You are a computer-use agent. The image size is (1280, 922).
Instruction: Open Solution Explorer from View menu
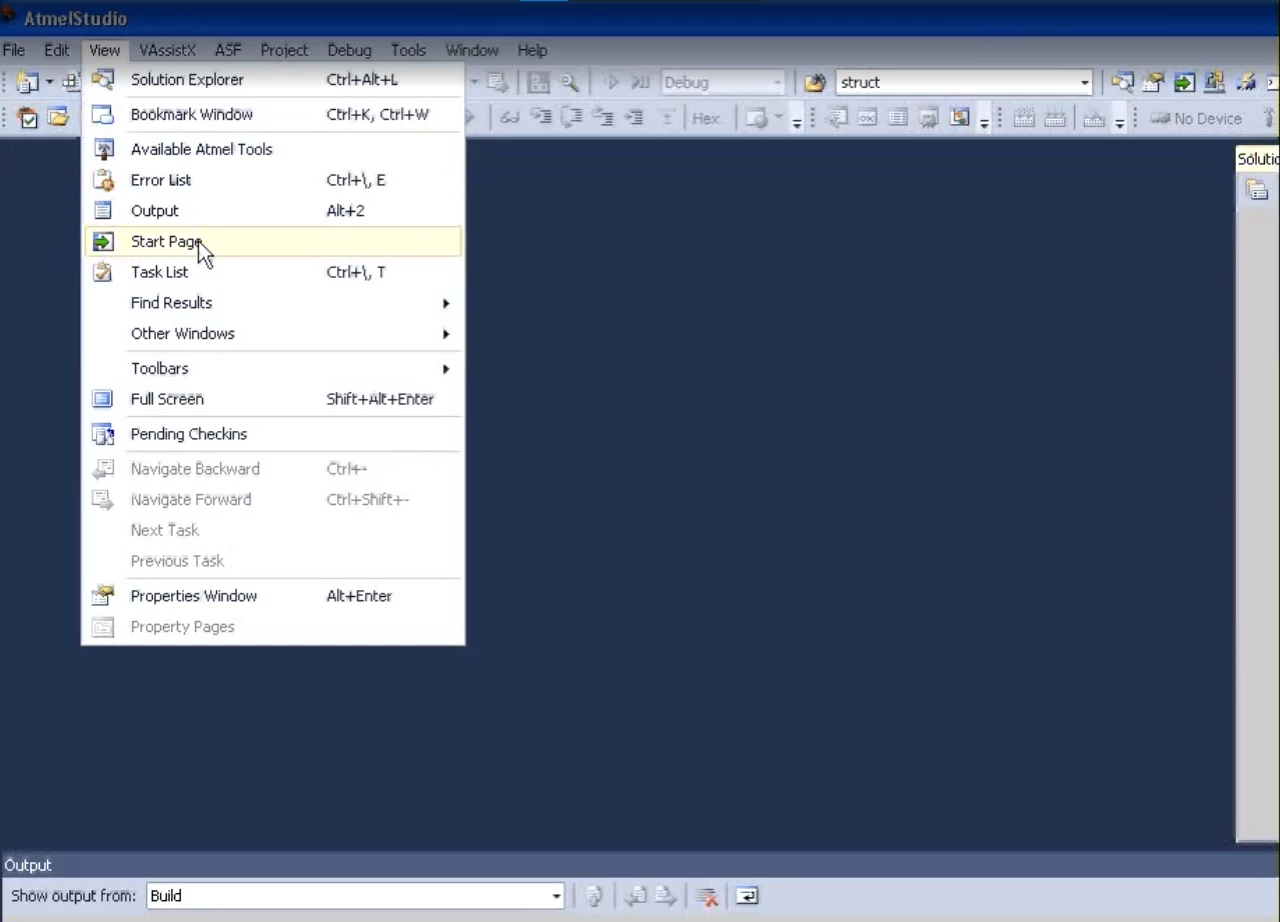(272, 80)
